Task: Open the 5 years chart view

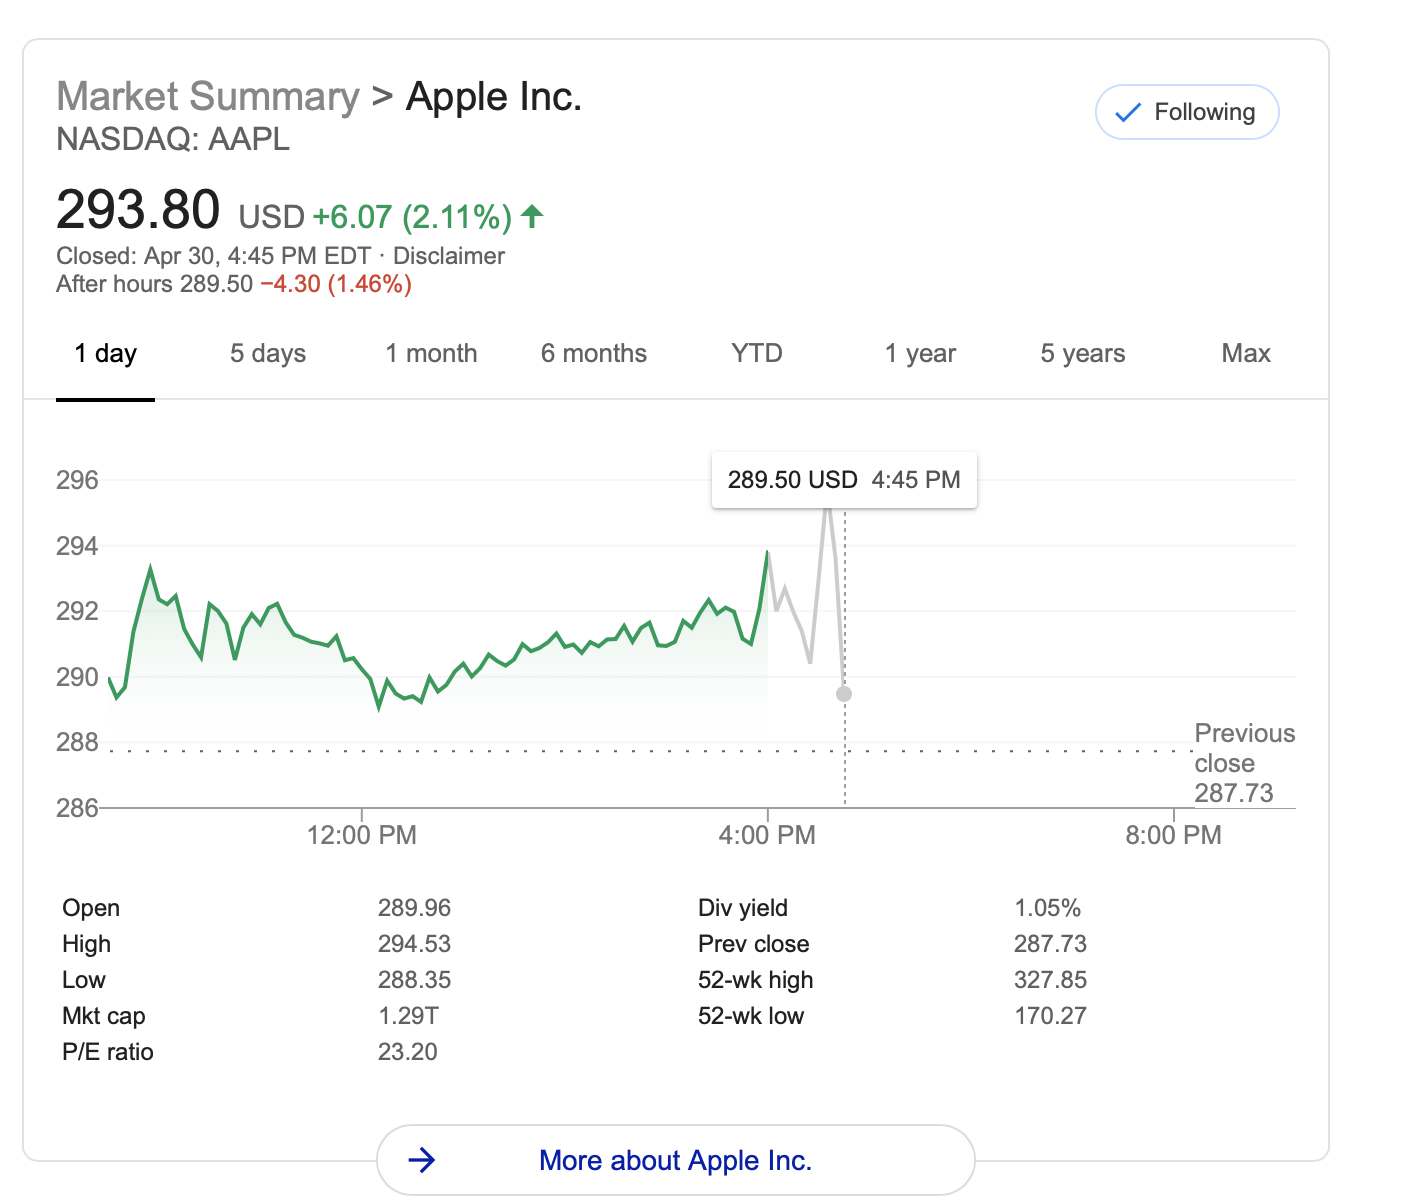Action: 1083,353
